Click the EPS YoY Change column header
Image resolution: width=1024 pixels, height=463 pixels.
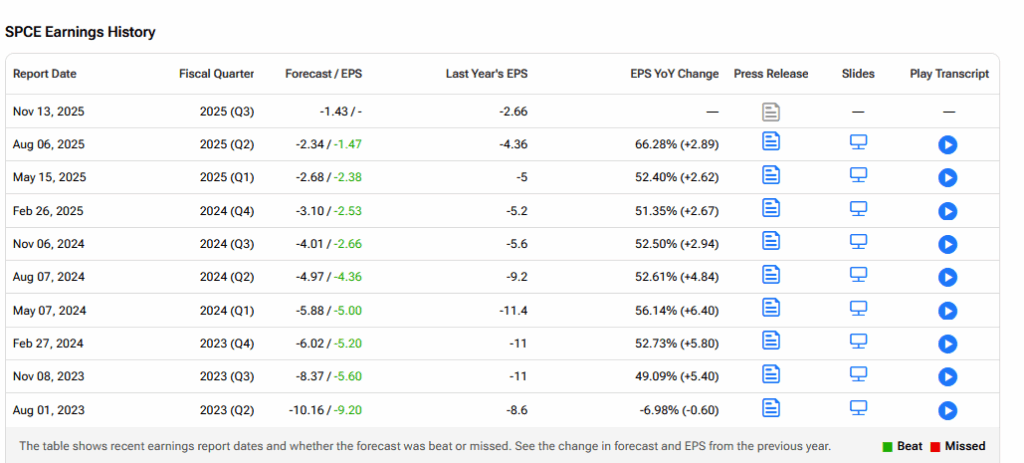coord(674,74)
